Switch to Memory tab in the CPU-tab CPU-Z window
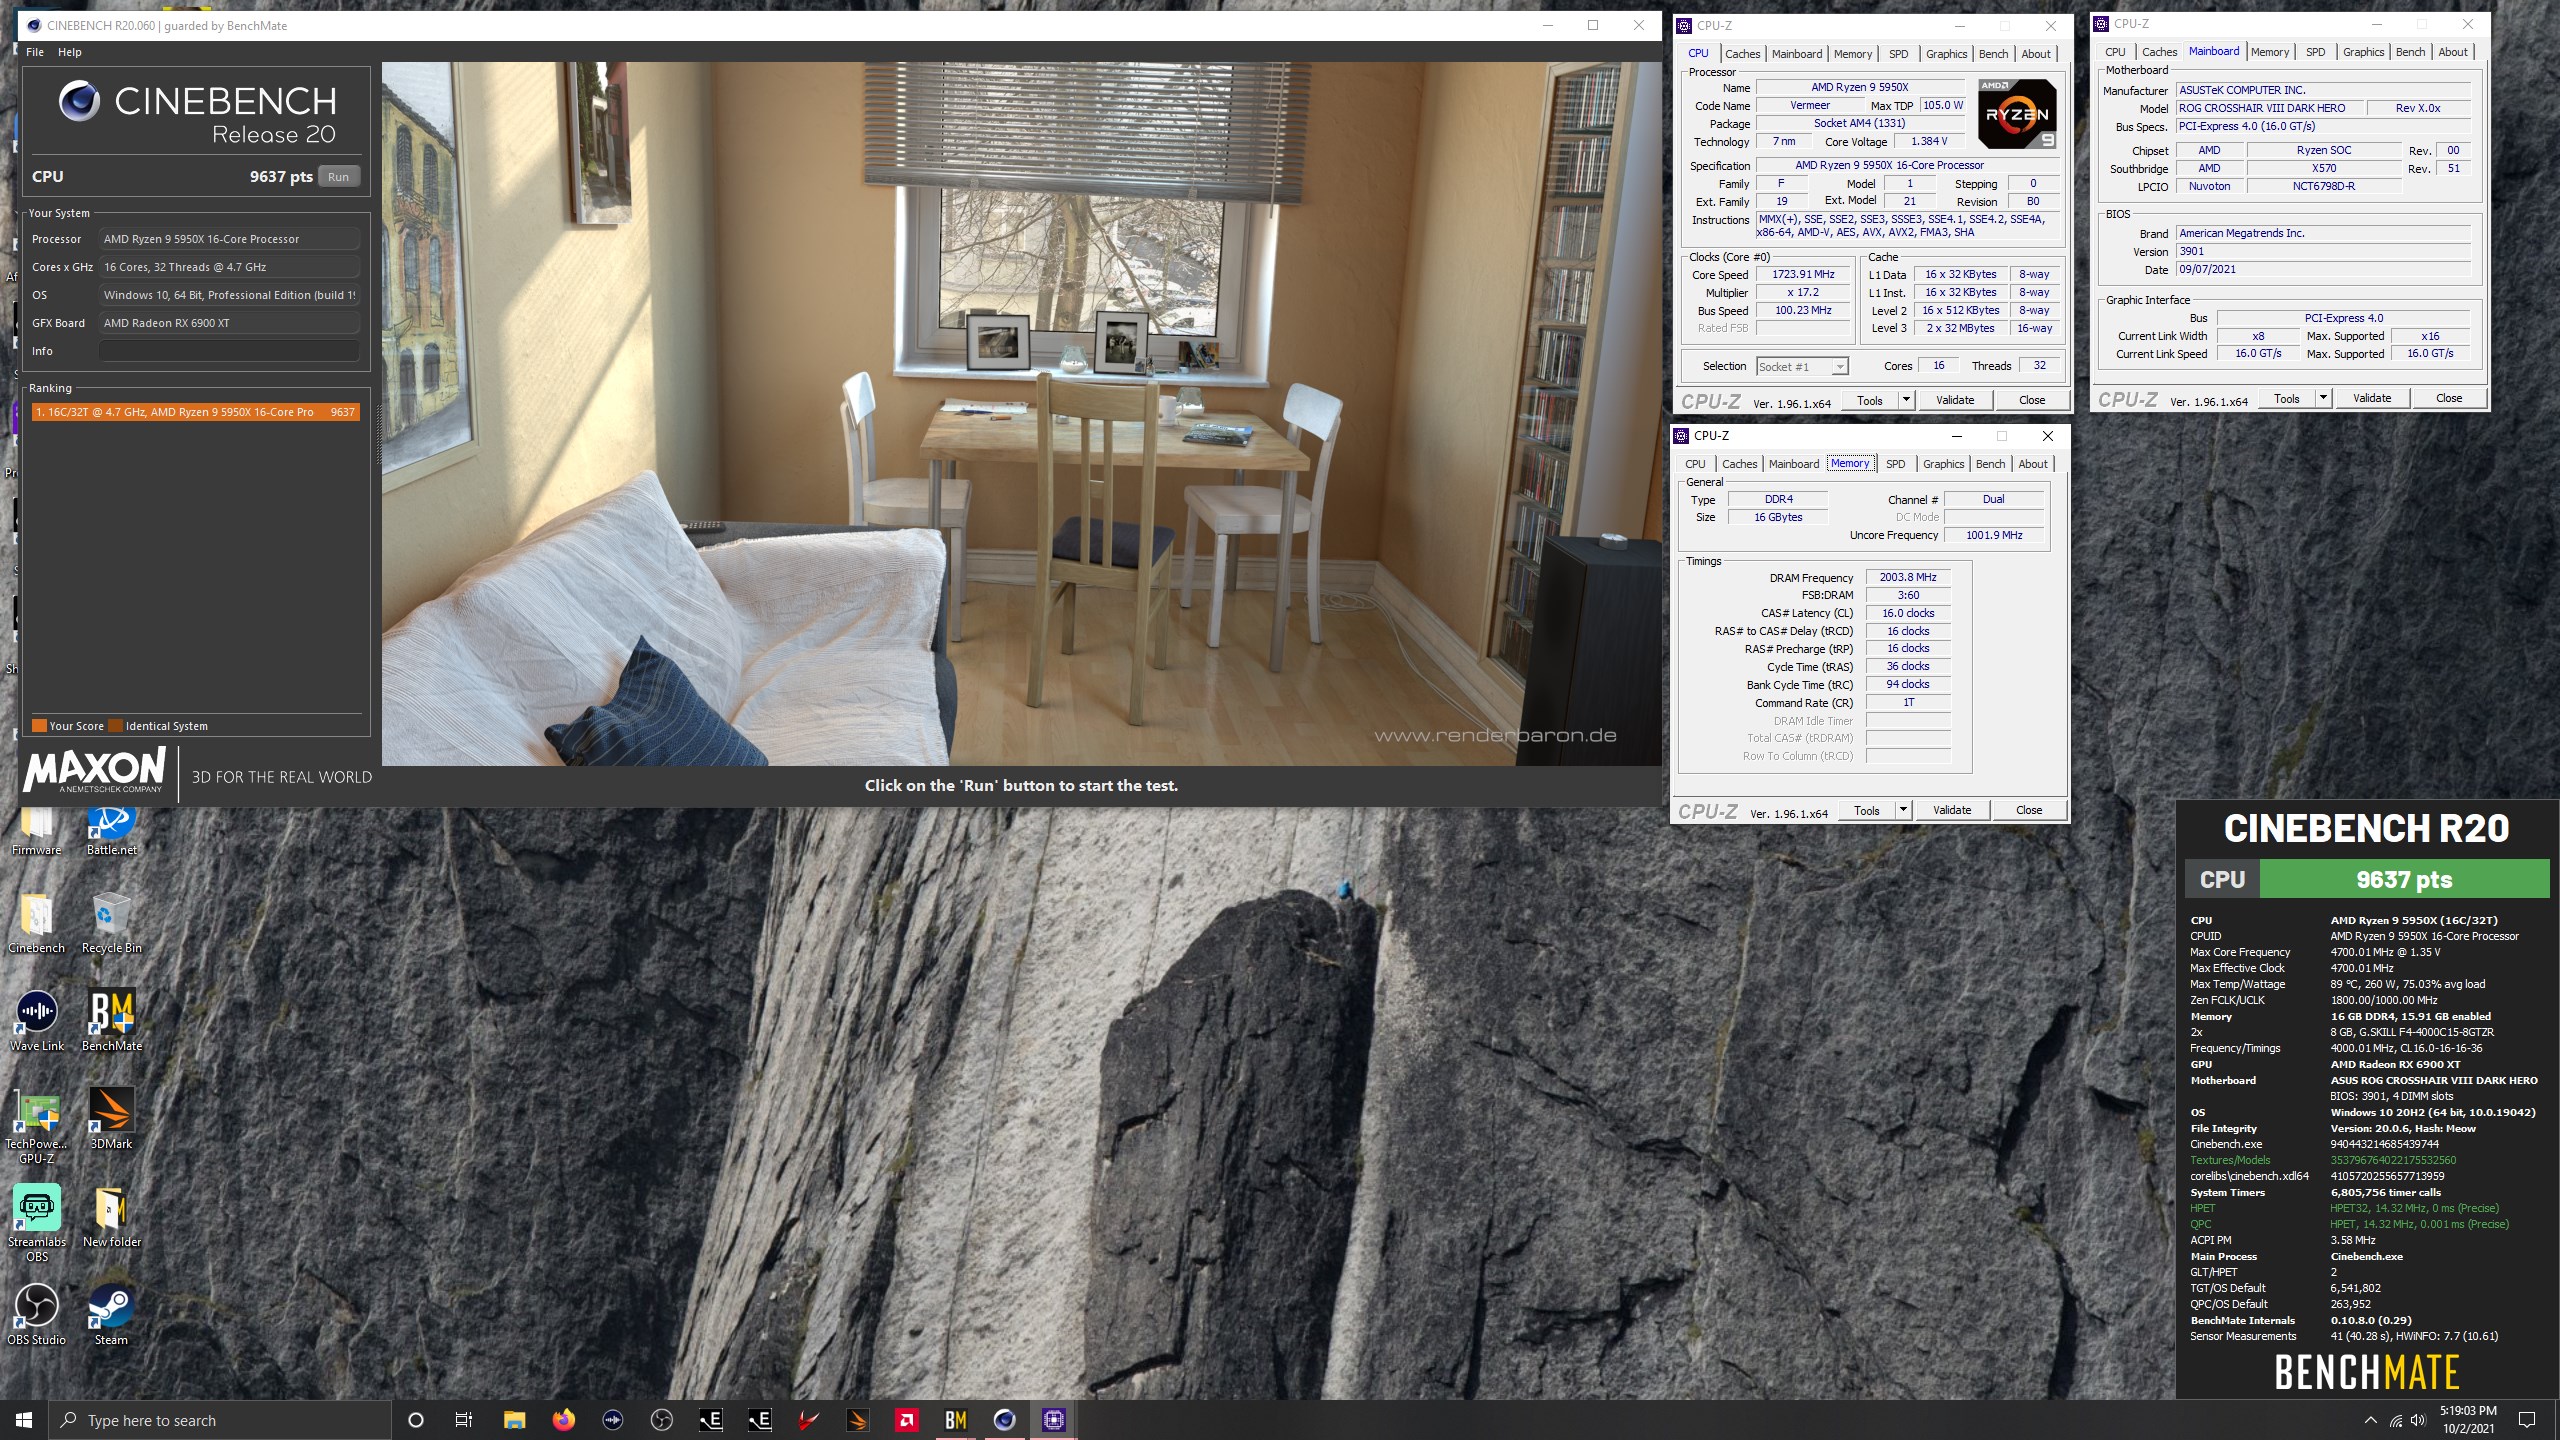2560x1440 pixels. coord(1853,54)
